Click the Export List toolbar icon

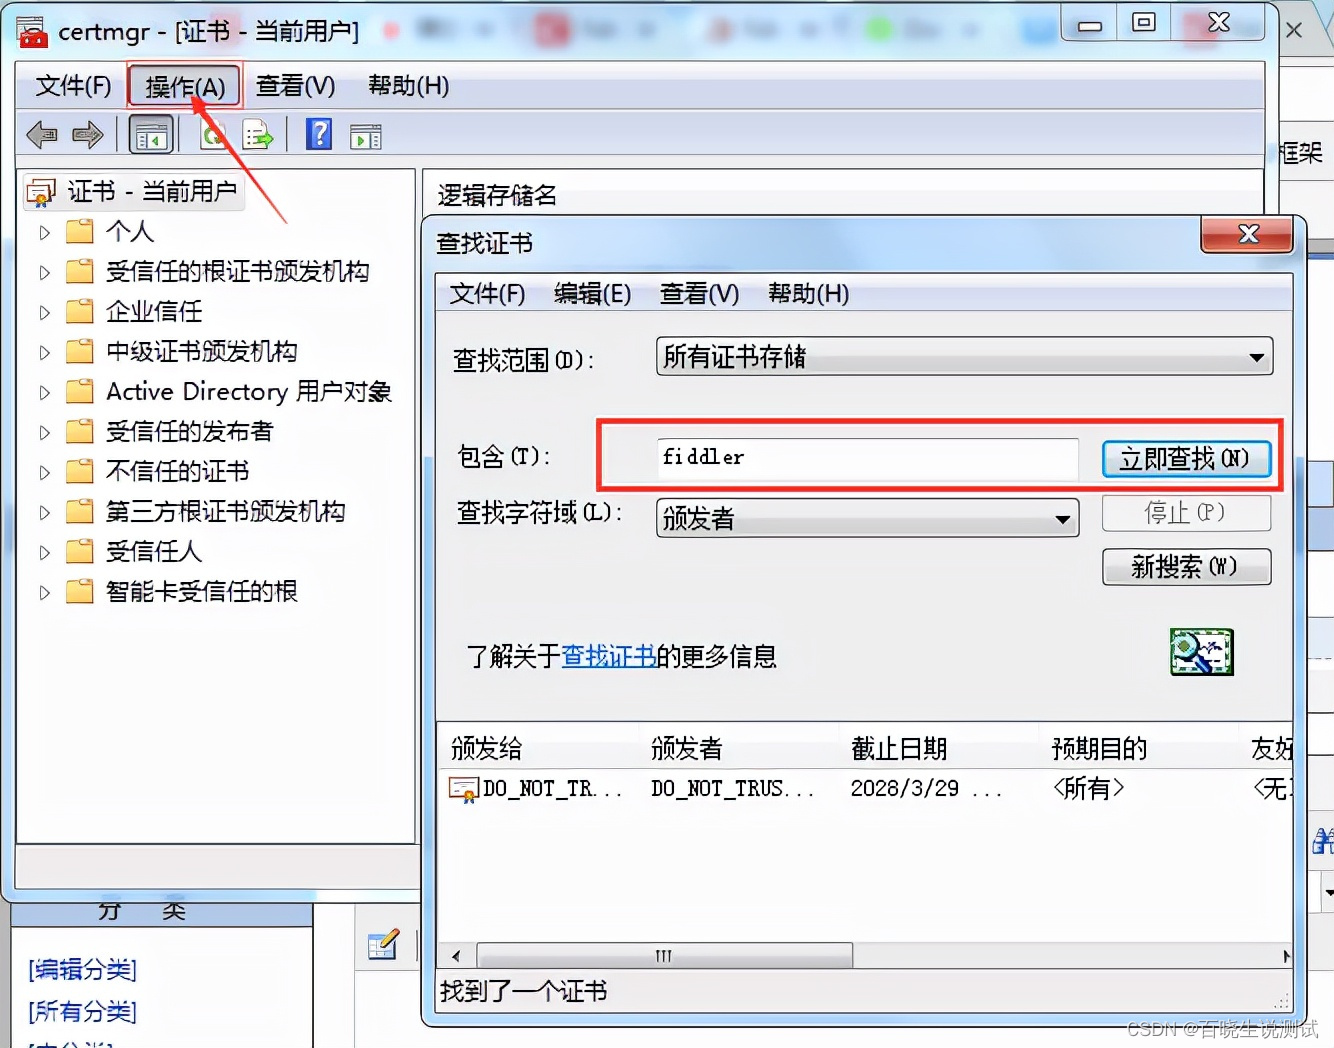coord(258,134)
